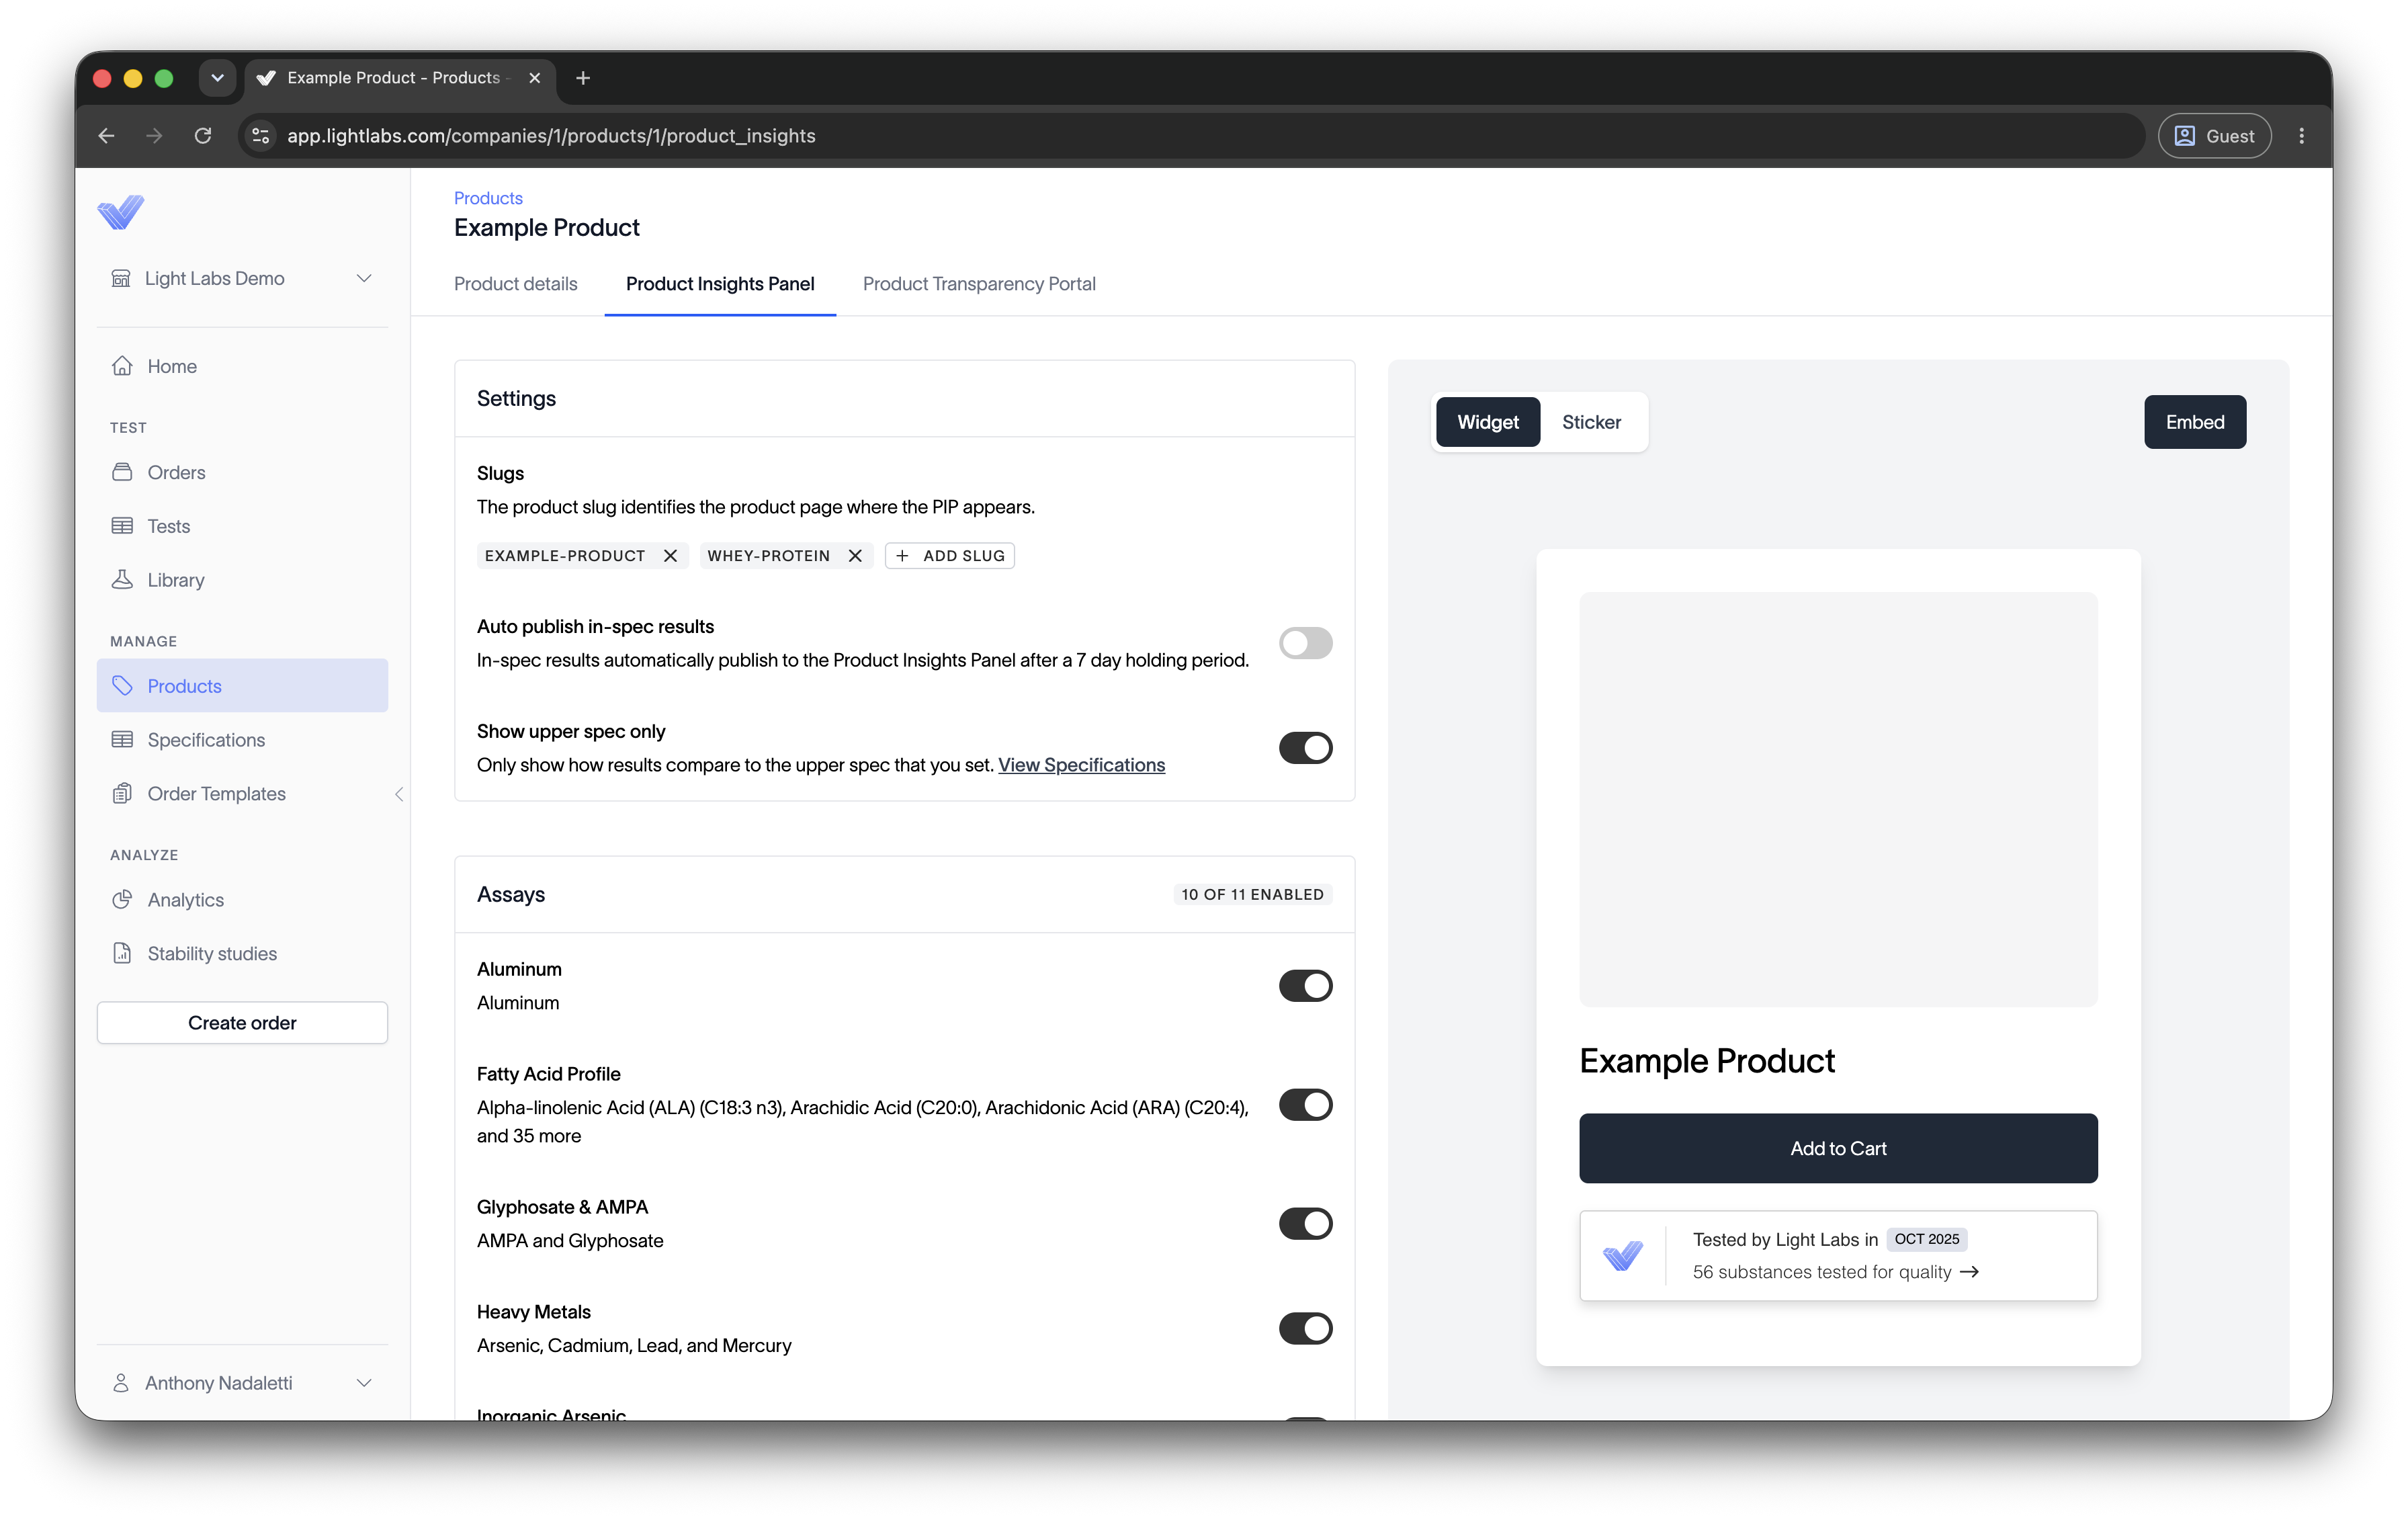2408x1520 pixels.
Task: Click the Tests table icon
Action: pos(122,526)
